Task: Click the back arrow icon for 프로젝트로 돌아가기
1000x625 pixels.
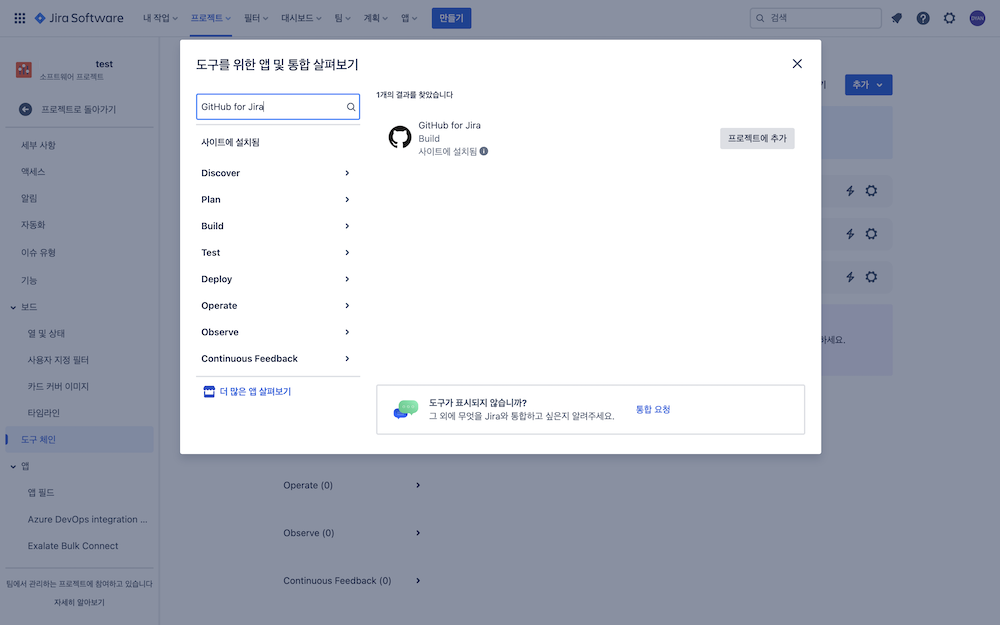Action: (x=26, y=109)
